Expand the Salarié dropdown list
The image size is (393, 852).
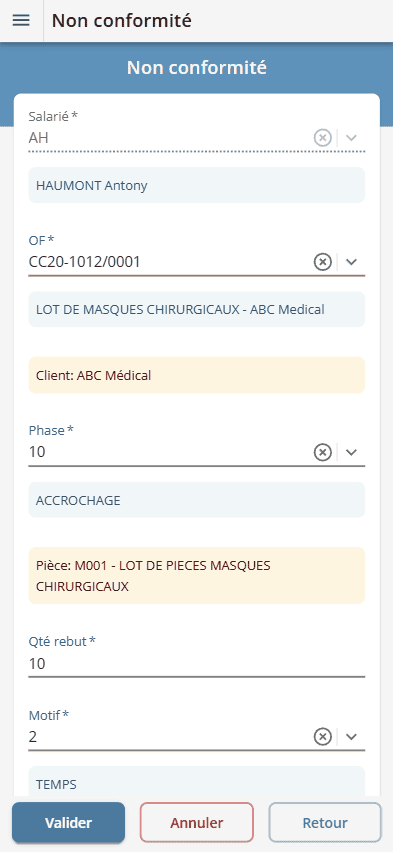pyautogui.click(x=351, y=138)
